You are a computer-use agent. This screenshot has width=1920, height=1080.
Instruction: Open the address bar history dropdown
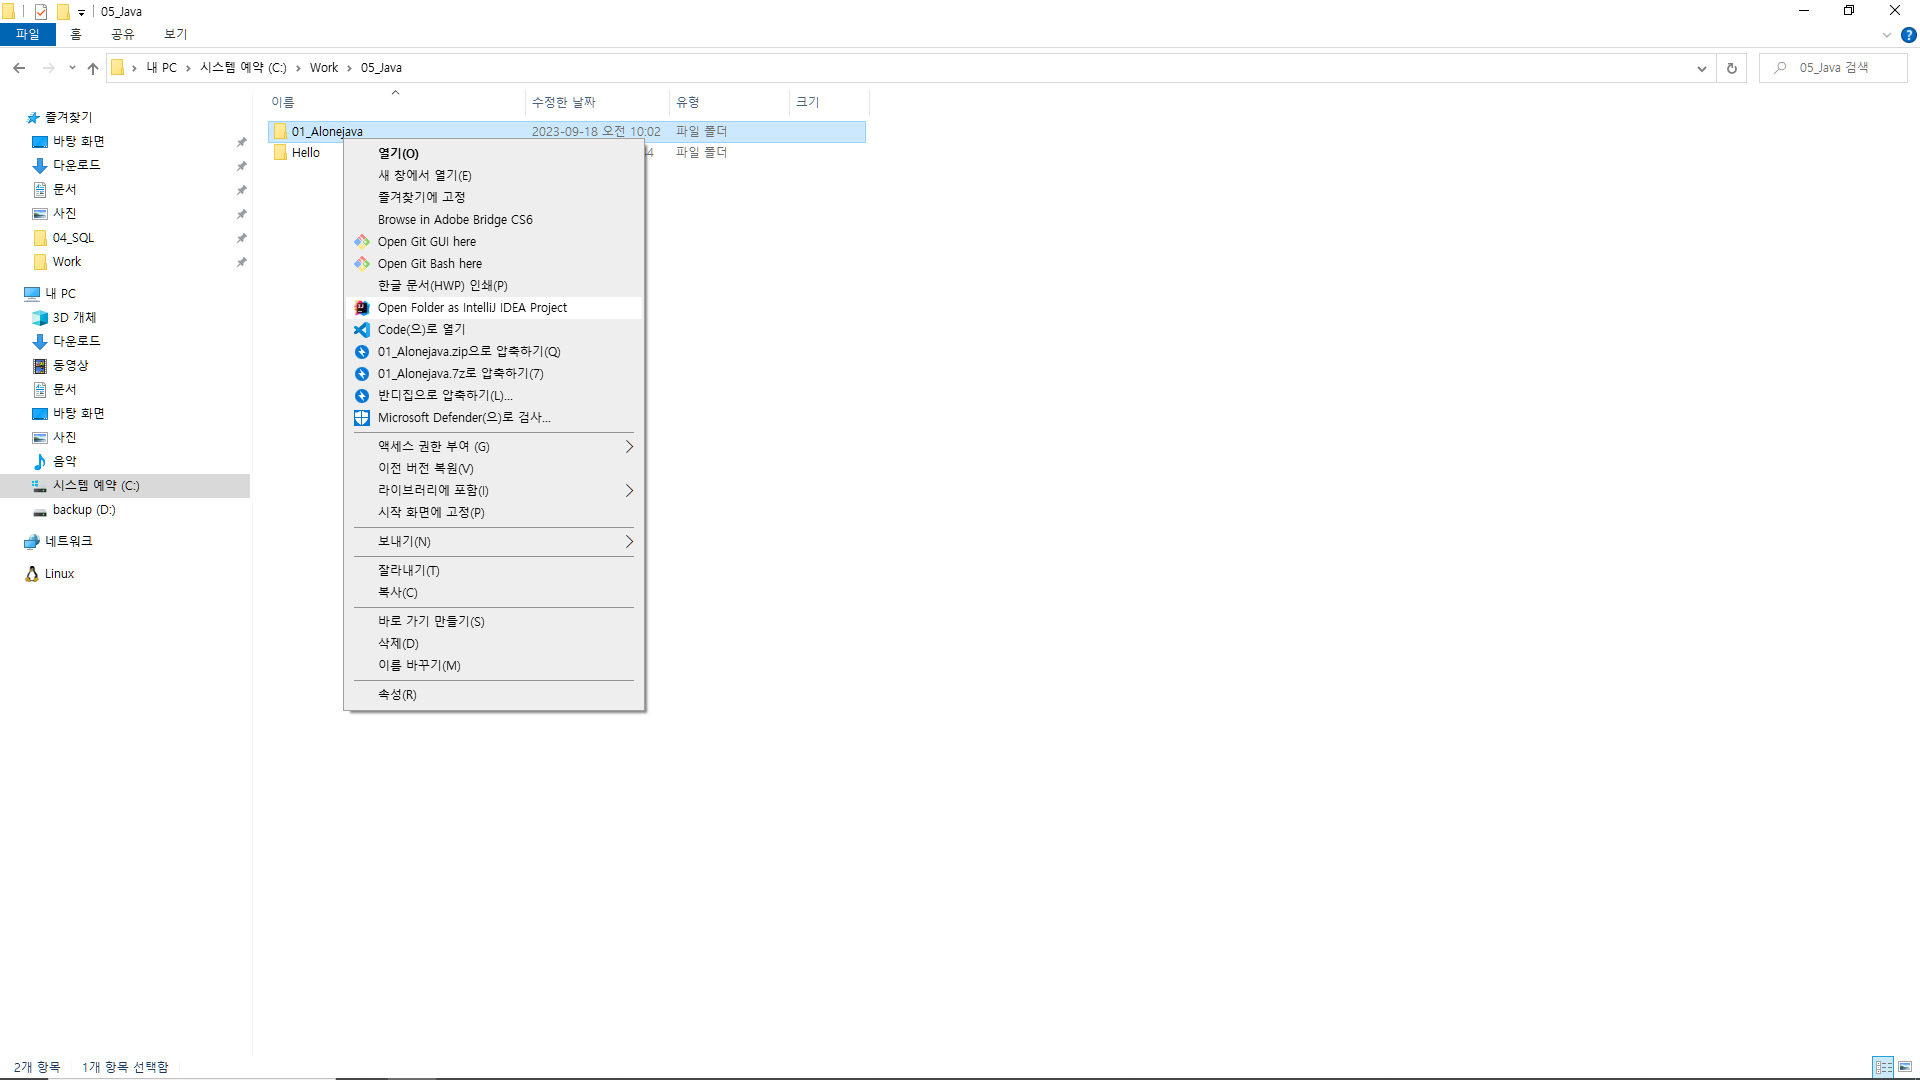click(1701, 68)
